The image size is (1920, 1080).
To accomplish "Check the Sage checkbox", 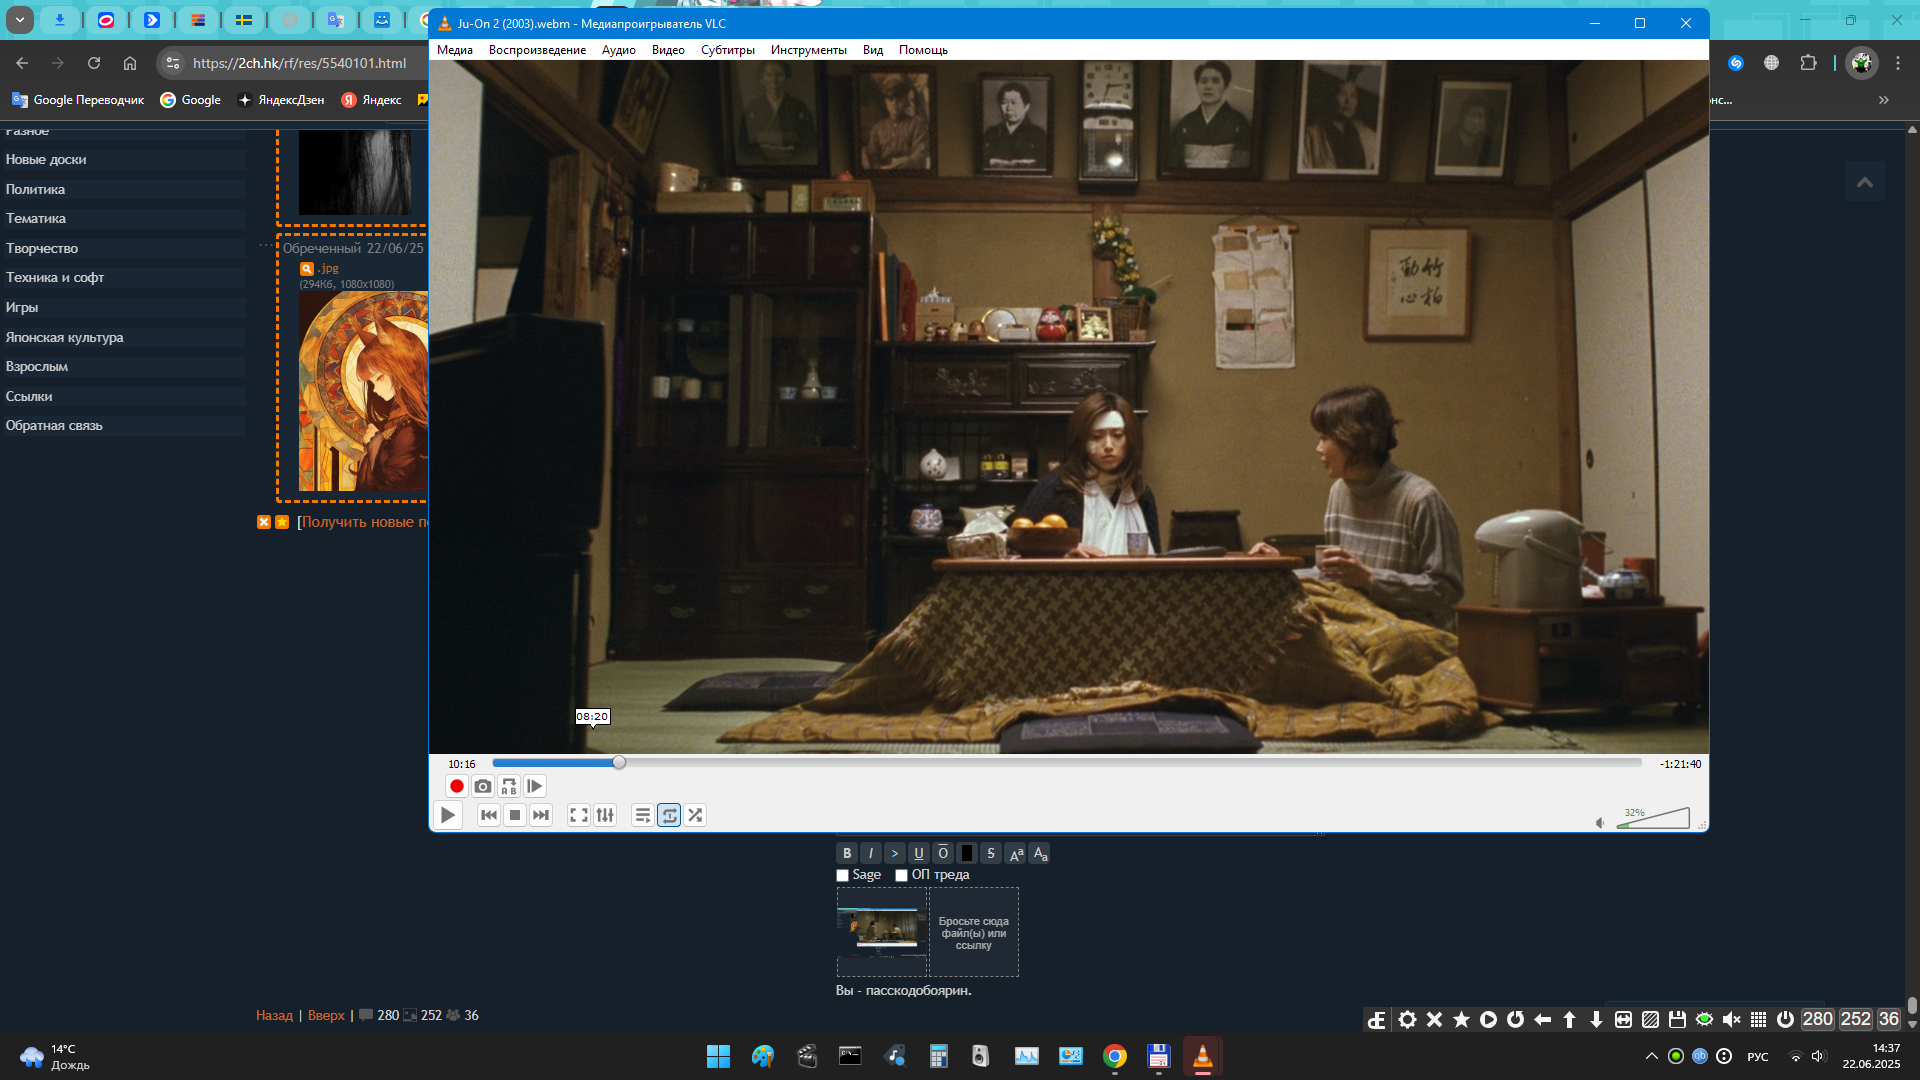I will (842, 876).
